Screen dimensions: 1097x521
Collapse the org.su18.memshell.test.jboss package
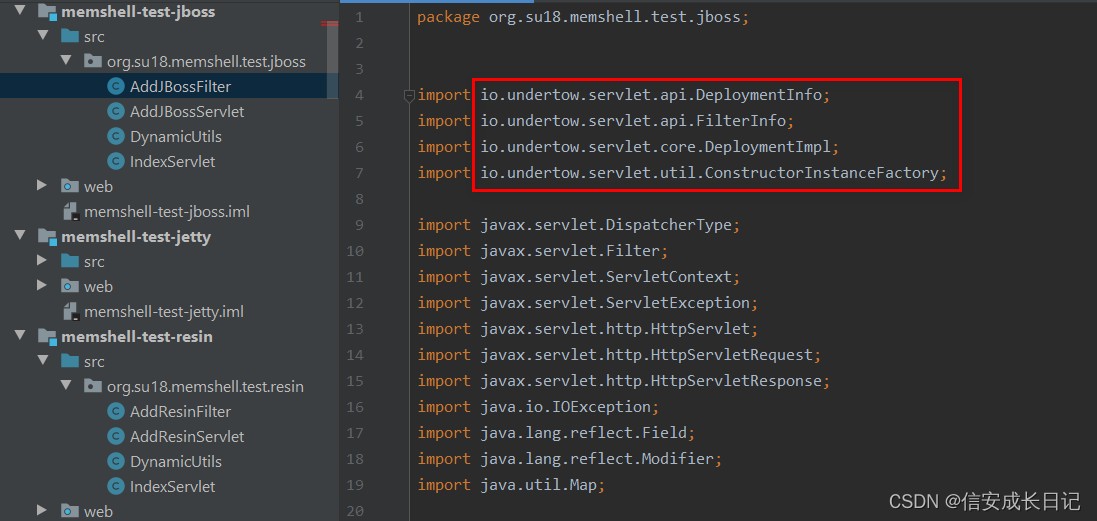tap(66, 60)
